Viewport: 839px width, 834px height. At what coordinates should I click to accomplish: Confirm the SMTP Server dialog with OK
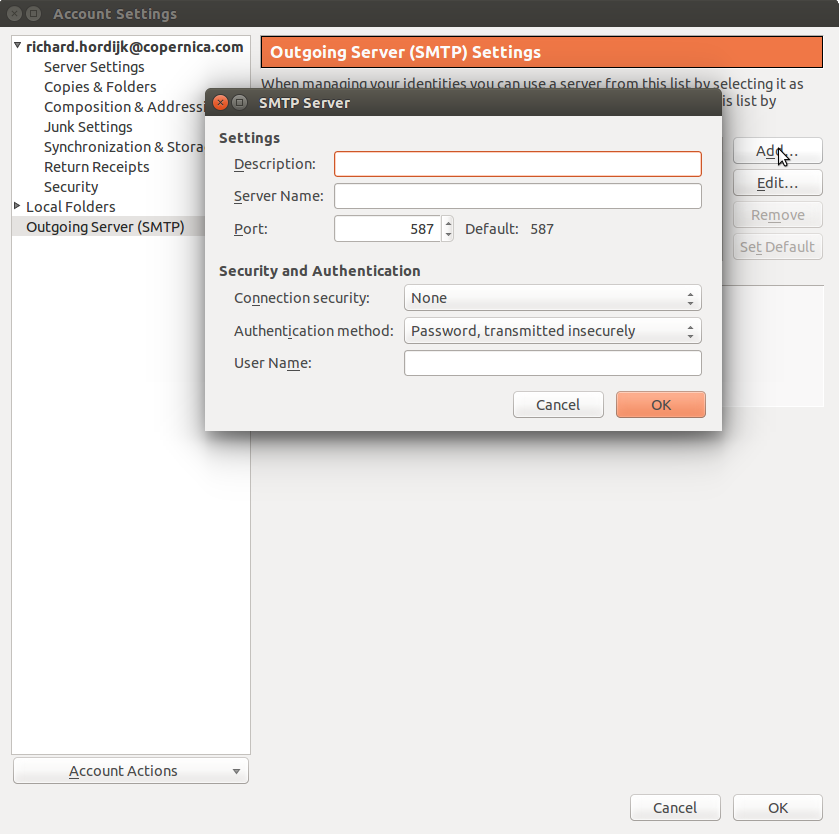[660, 404]
